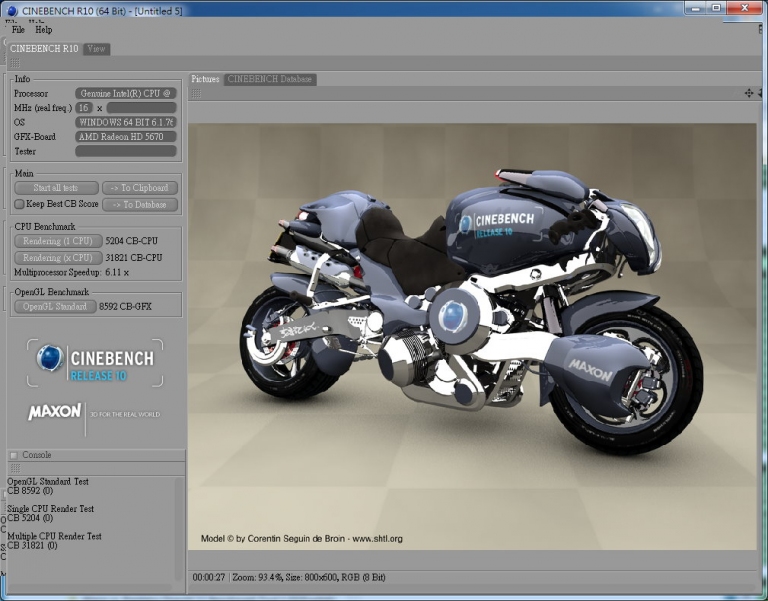This screenshot has width=768, height=601.
Task: Select the Pictures tab
Action: coord(205,79)
